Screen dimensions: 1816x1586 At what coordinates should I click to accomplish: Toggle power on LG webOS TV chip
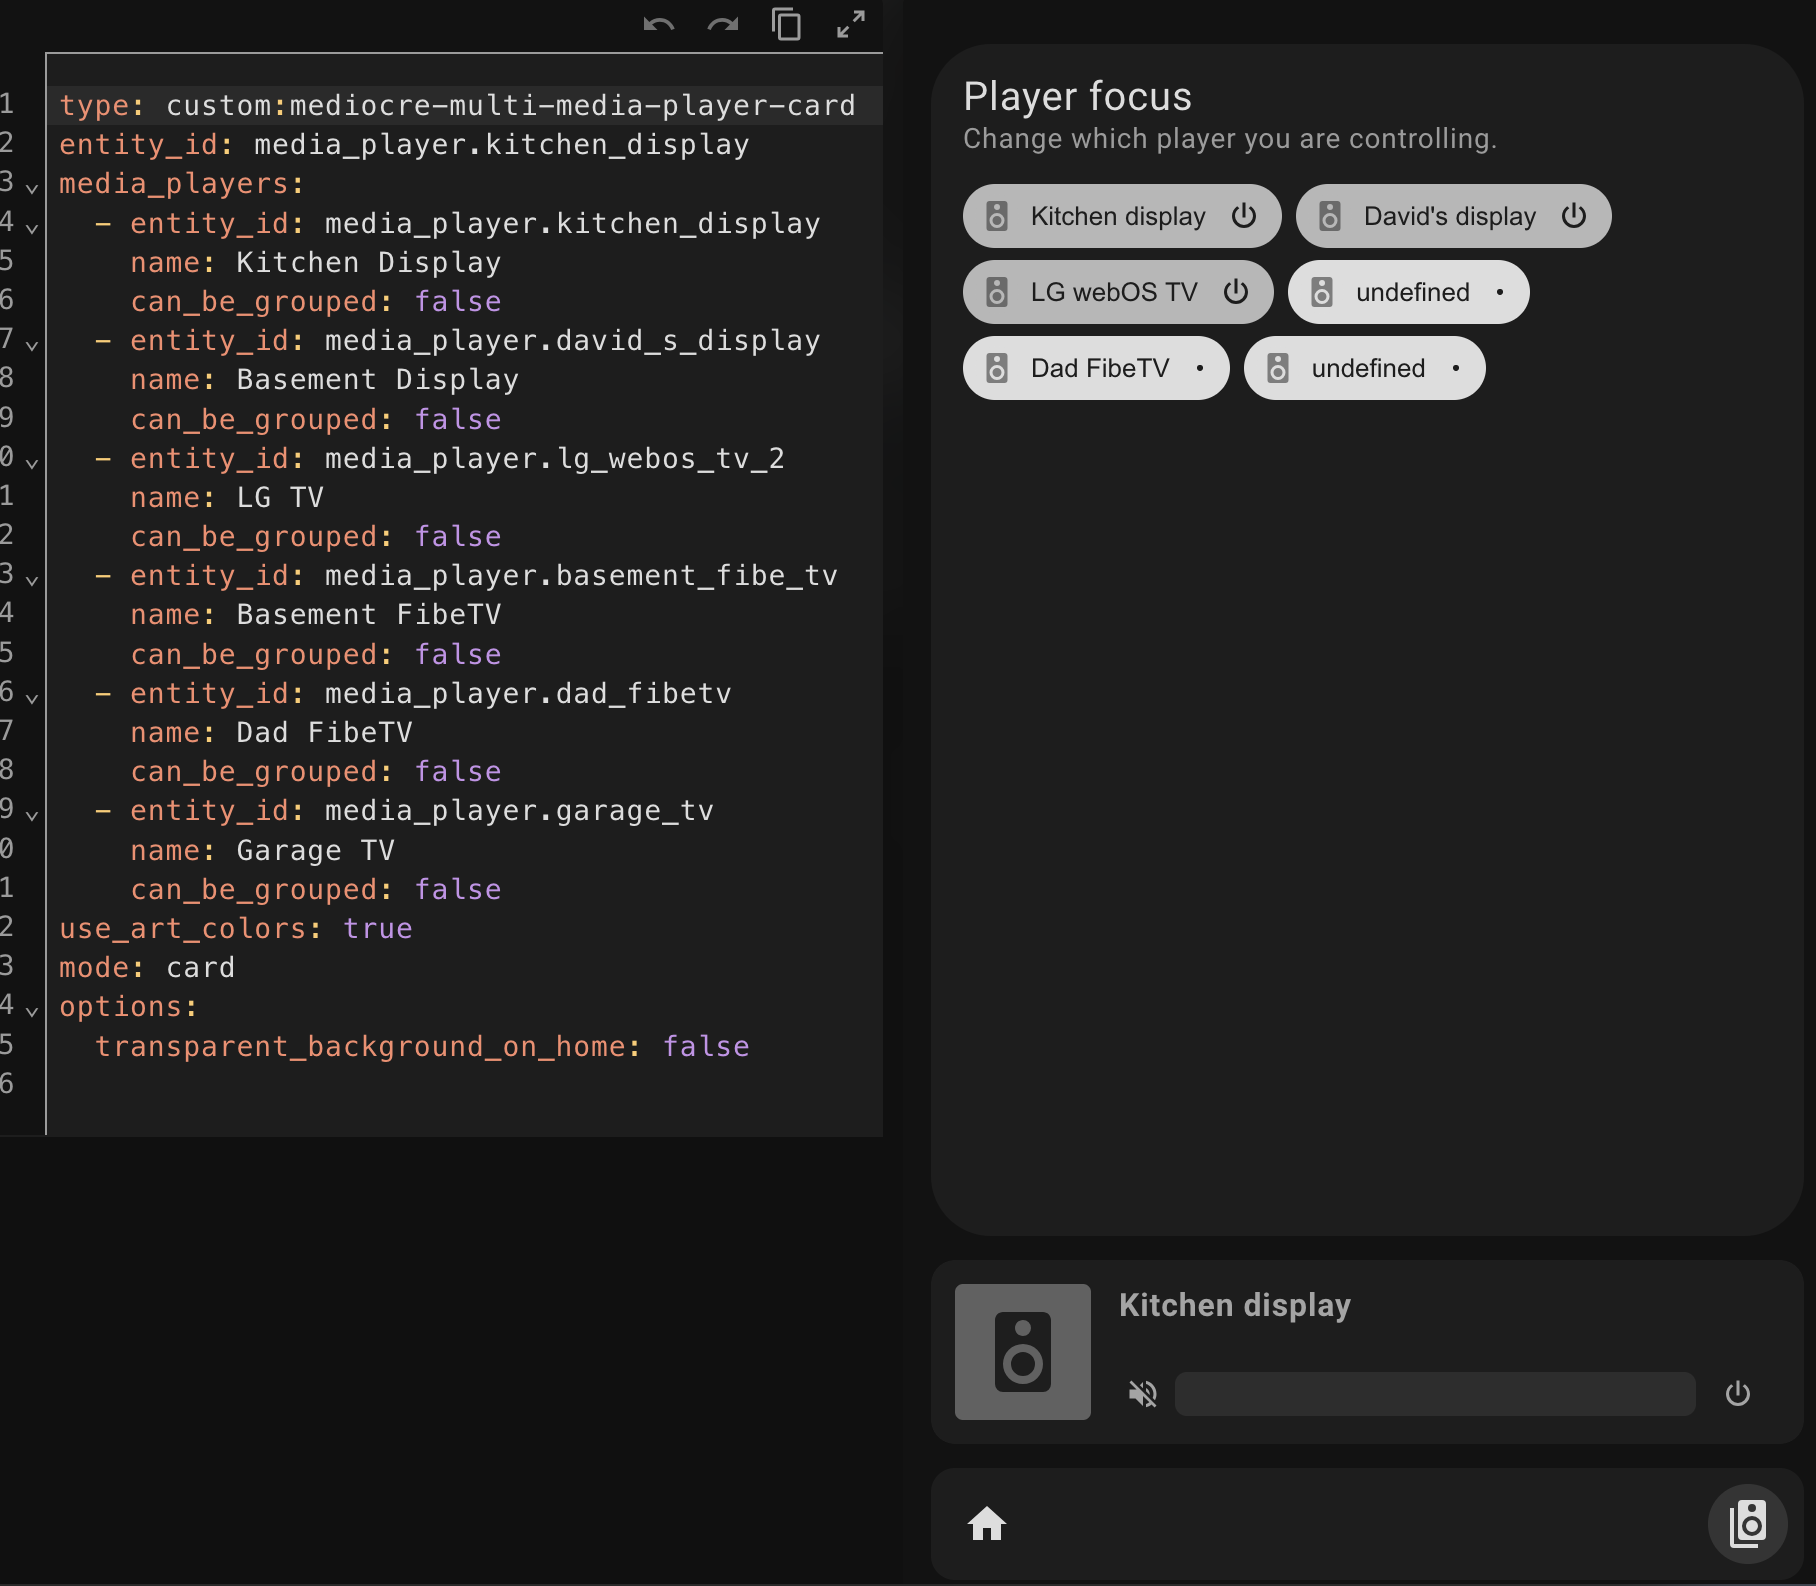click(1236, 292)
